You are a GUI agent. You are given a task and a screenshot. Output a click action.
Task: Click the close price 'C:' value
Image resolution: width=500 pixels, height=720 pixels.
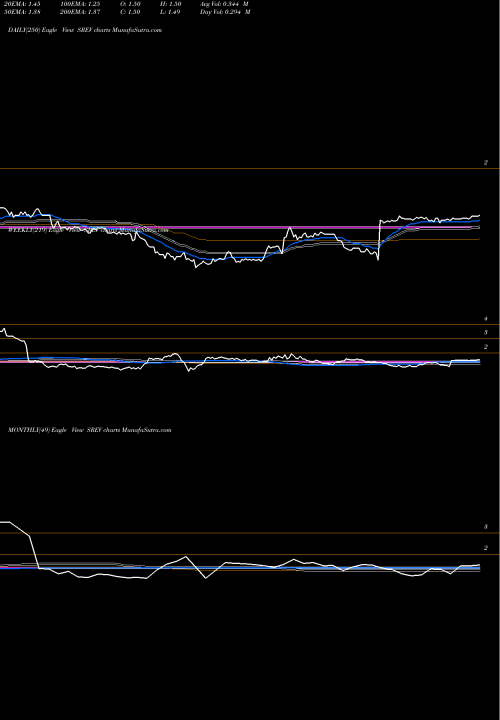130,12
